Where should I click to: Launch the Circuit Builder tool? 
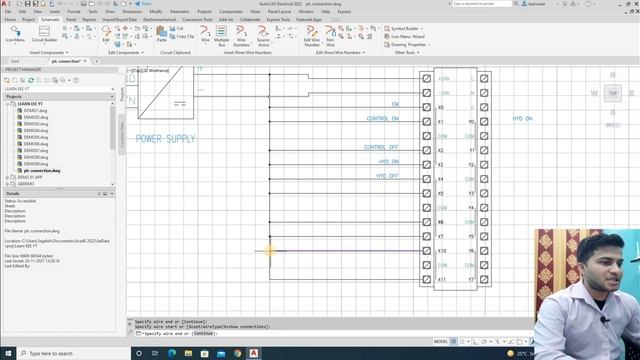[x=44, y=34]
